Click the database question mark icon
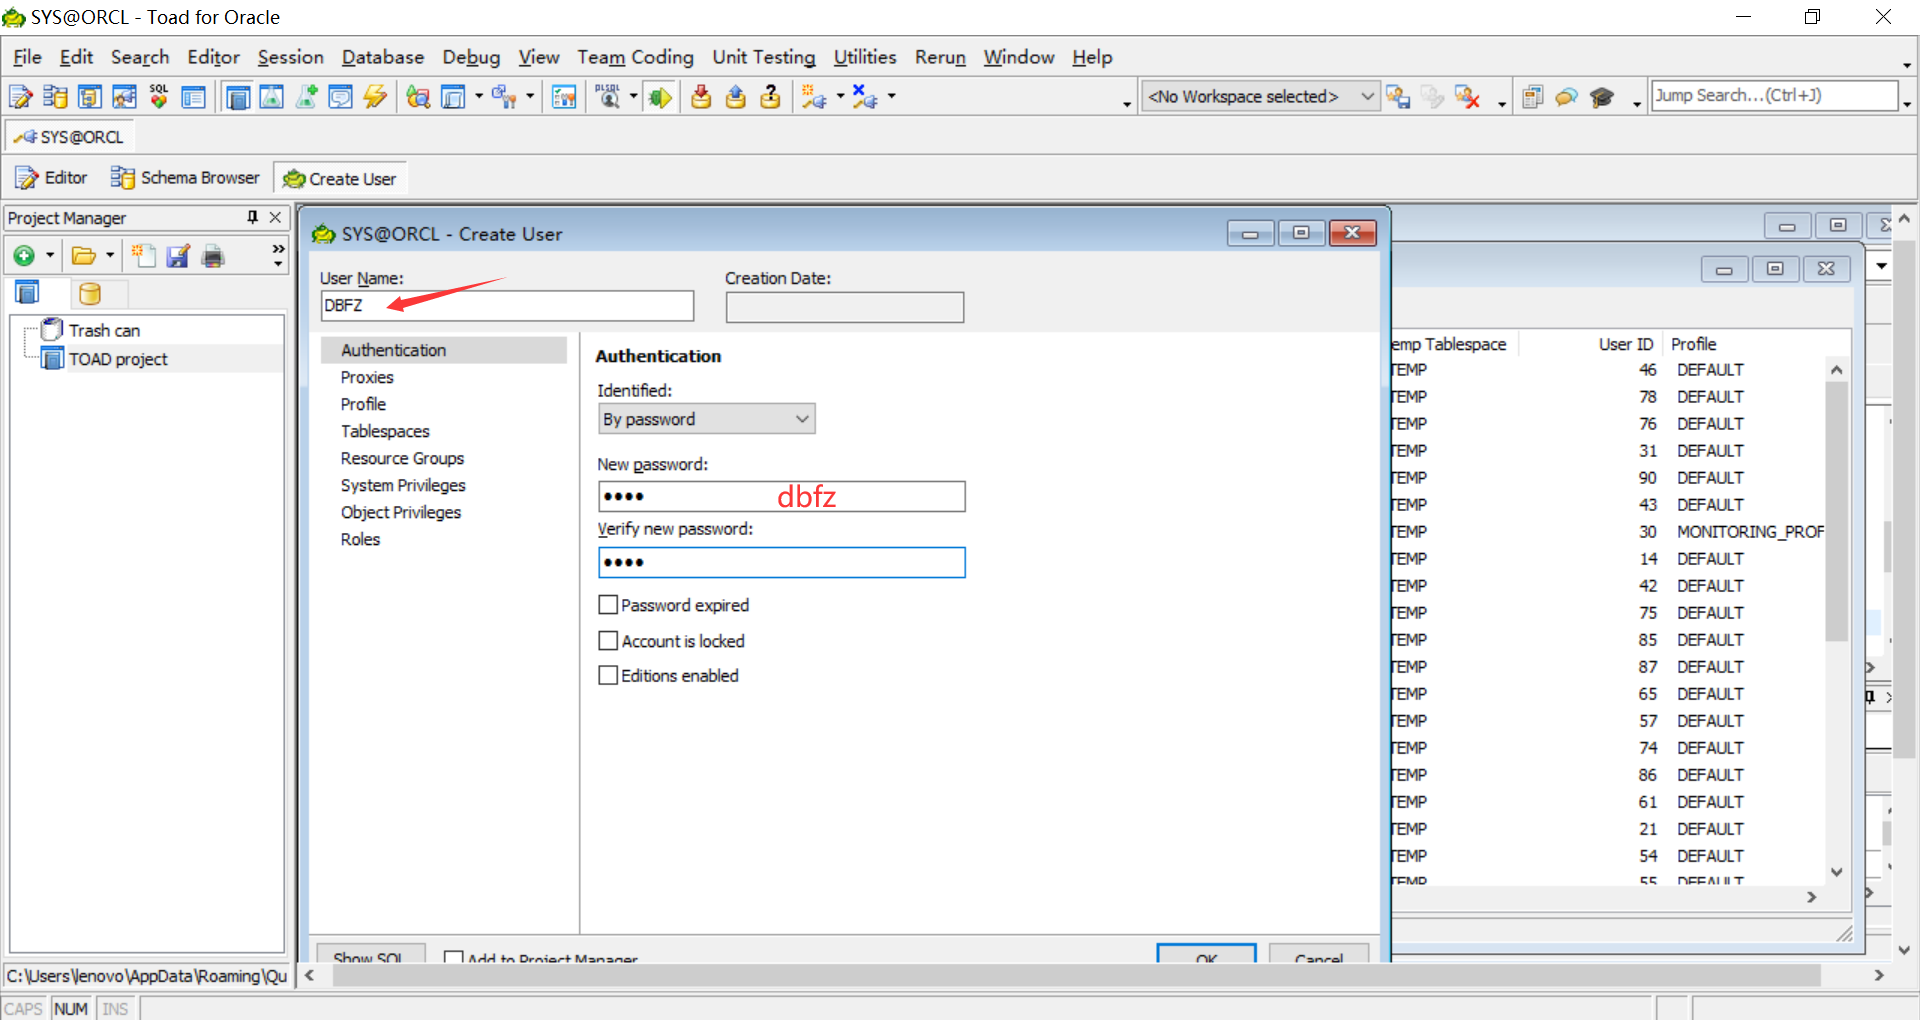 770,97
